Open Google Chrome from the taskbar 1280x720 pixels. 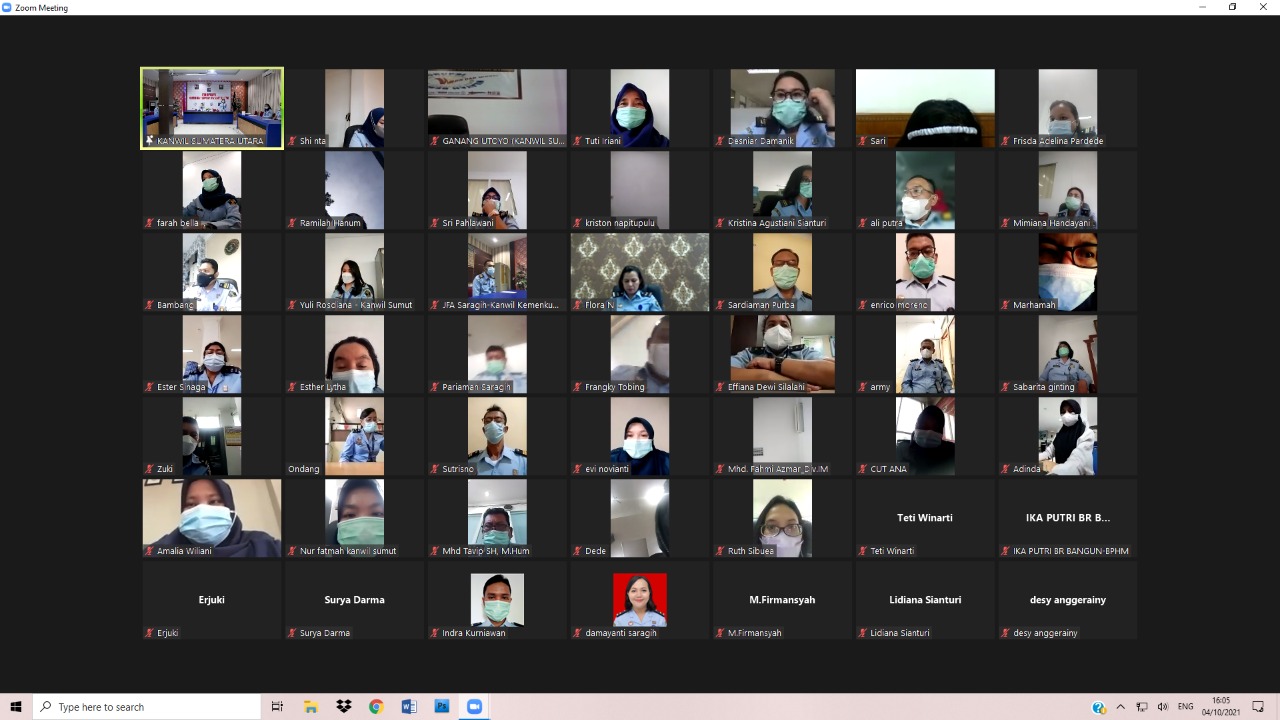coord(376,707)
